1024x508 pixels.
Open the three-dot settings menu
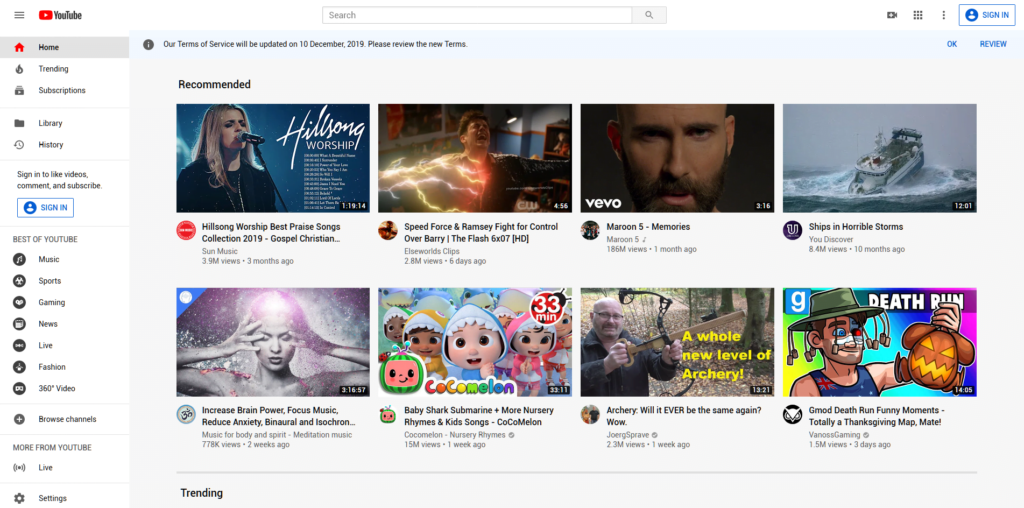tap(943, 15)
